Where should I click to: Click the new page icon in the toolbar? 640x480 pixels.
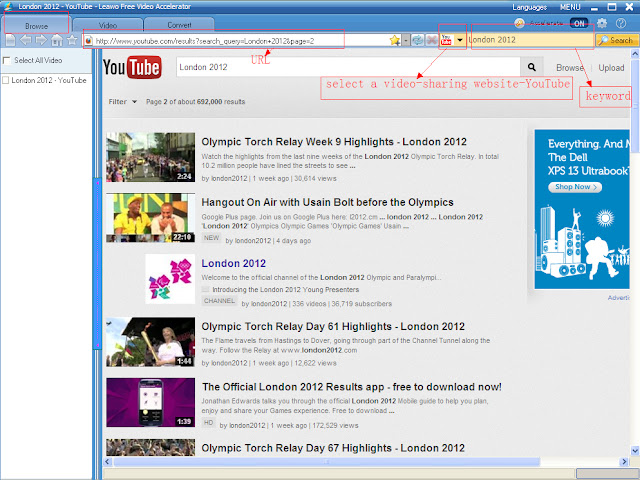11,40
